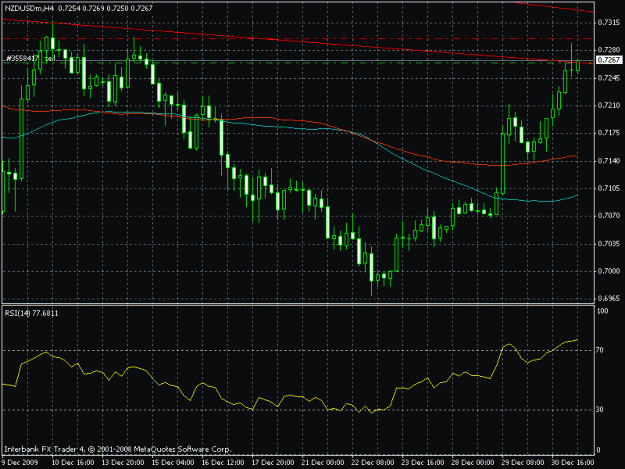
Task: Click the 9 Dec 2009 date label
Action: (x=20, y=462)
